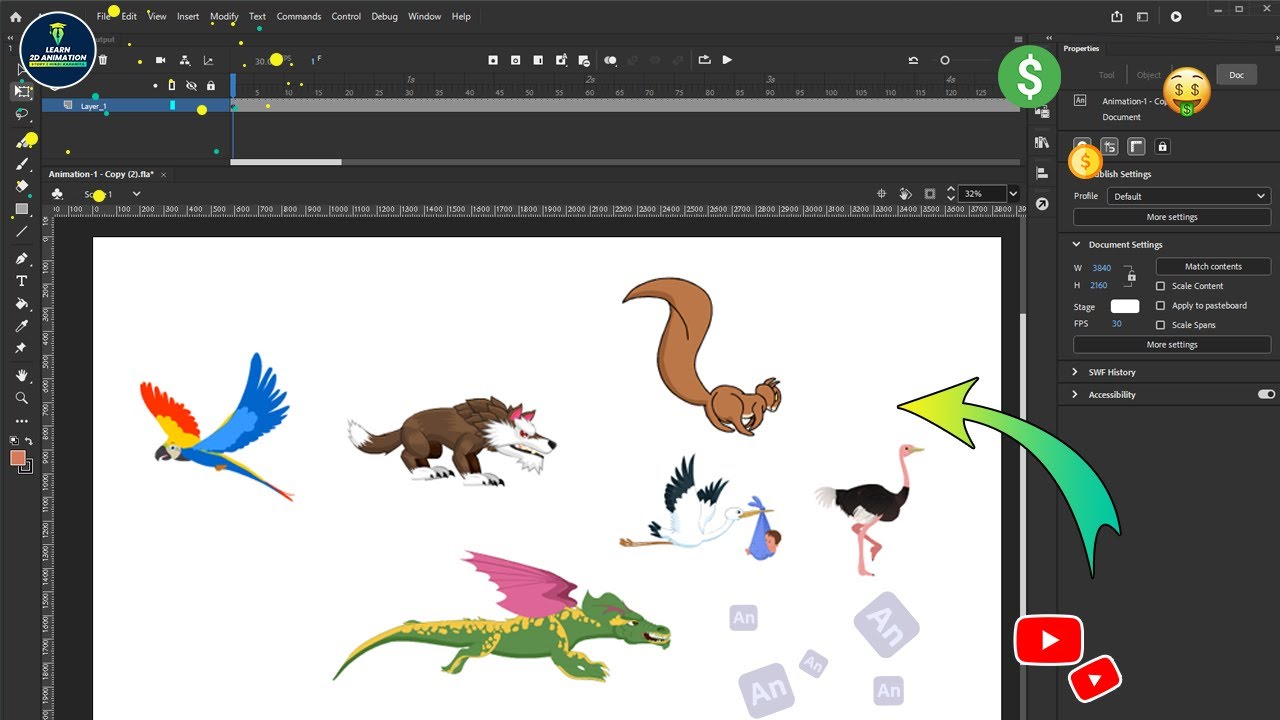Open the Quick Share and Publish icon

pyautogui.click(x=1117, y=16)
